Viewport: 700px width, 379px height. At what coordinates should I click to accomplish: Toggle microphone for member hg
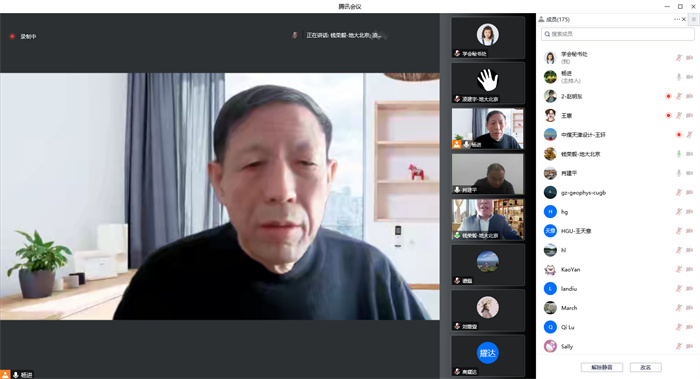tap(679, 212)
